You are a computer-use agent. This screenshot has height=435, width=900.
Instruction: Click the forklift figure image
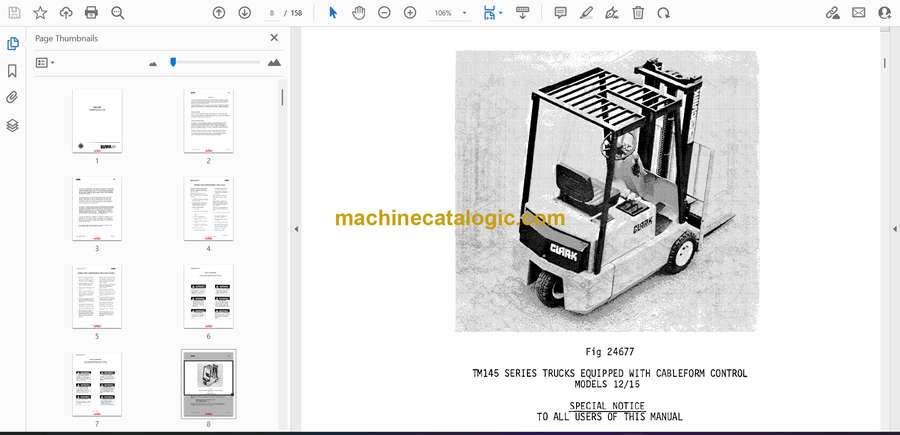tap(607, 191)
